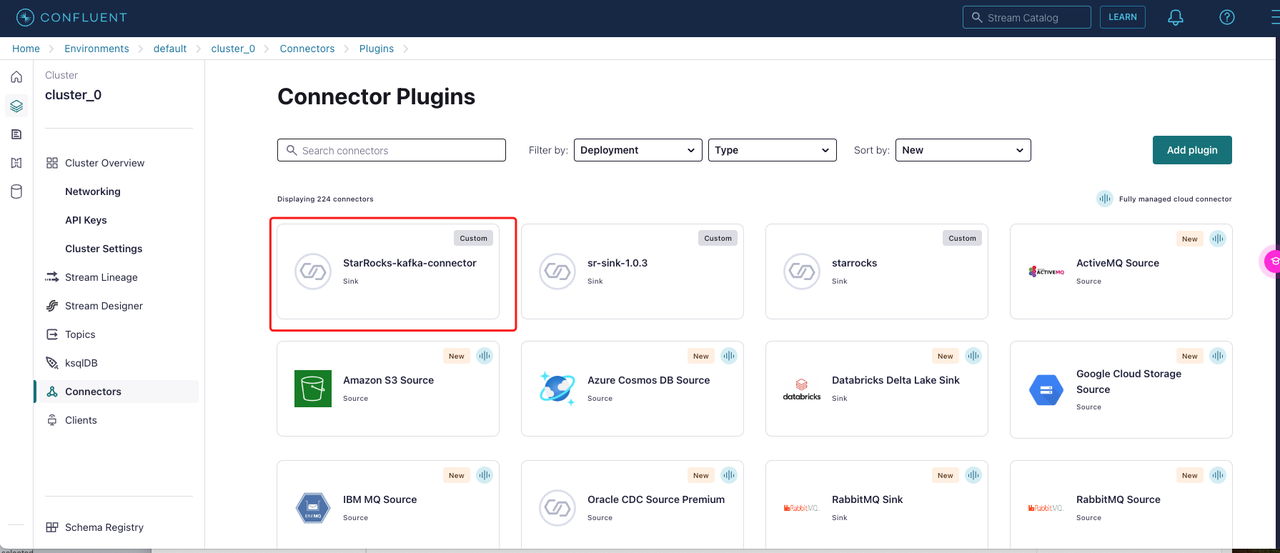Click the Search connectors input field
The image size is (1280, 553).
click(x=391, y=150)
